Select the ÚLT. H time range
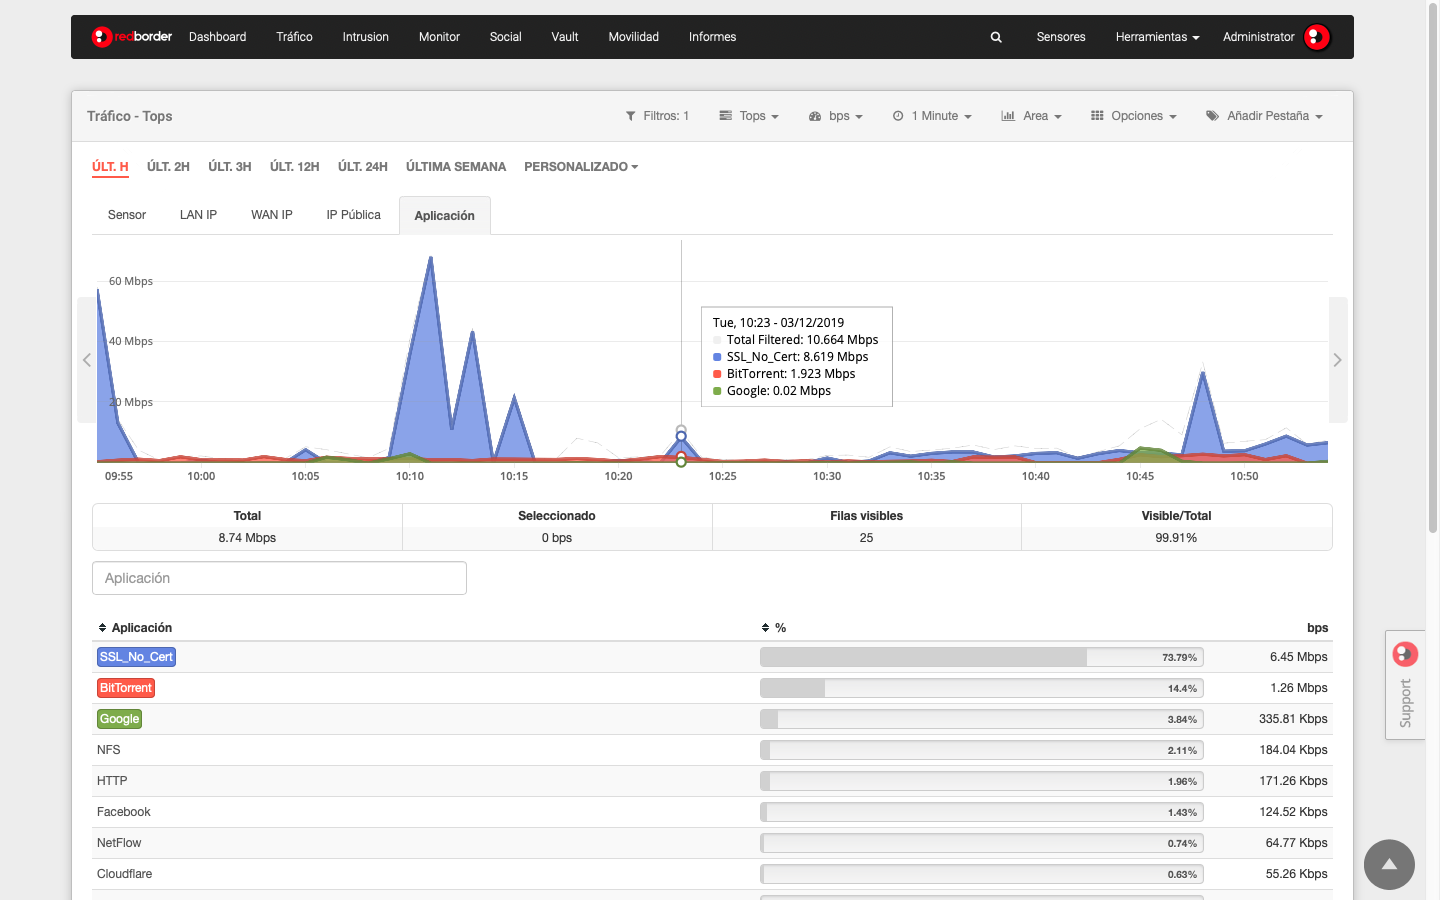The height and width of the screenshot is (900, 1440). pyautogui.click(x=110, y=167)
